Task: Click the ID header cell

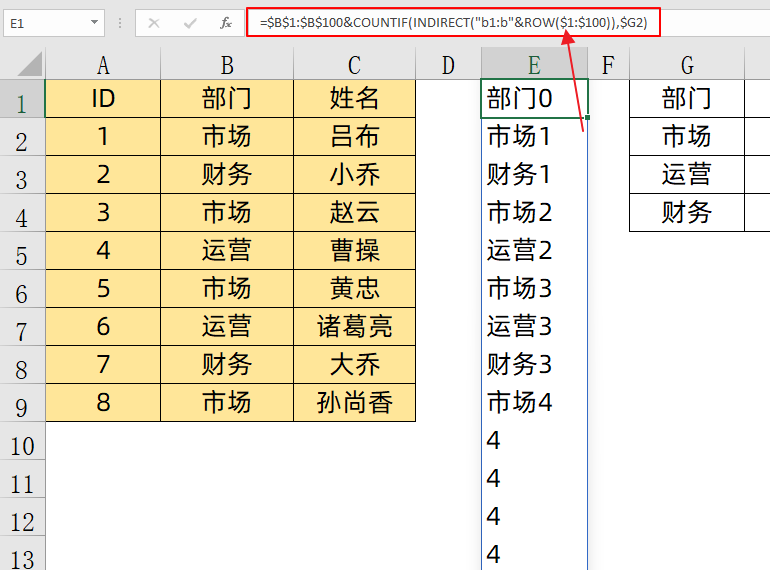Action: pyautogui.click(x=103, y=99)
